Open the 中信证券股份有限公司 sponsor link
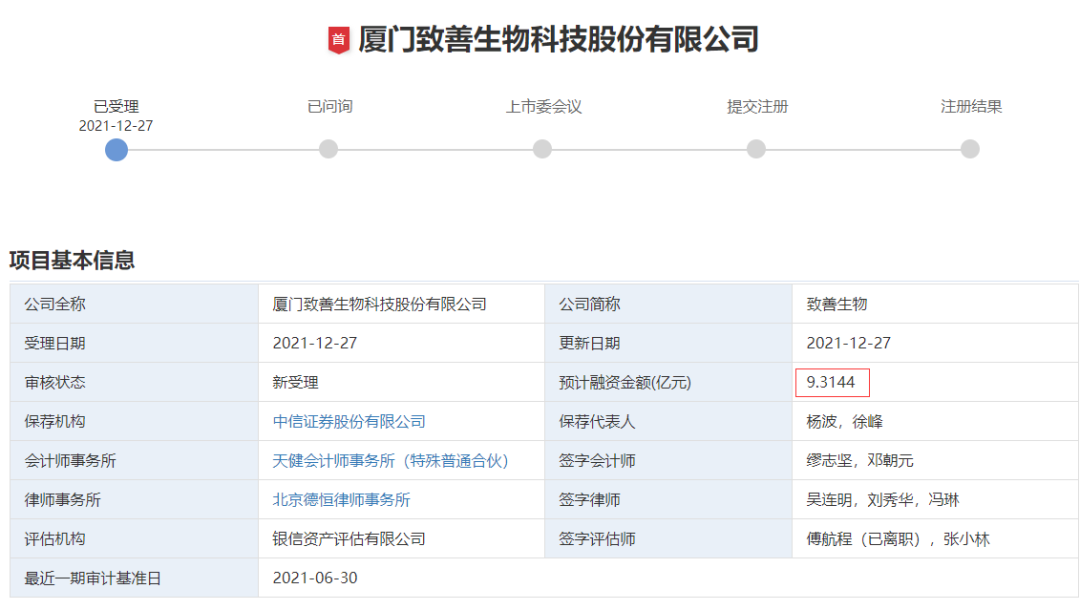Viewport: 1080px width, 610px height. pos(349,421)
